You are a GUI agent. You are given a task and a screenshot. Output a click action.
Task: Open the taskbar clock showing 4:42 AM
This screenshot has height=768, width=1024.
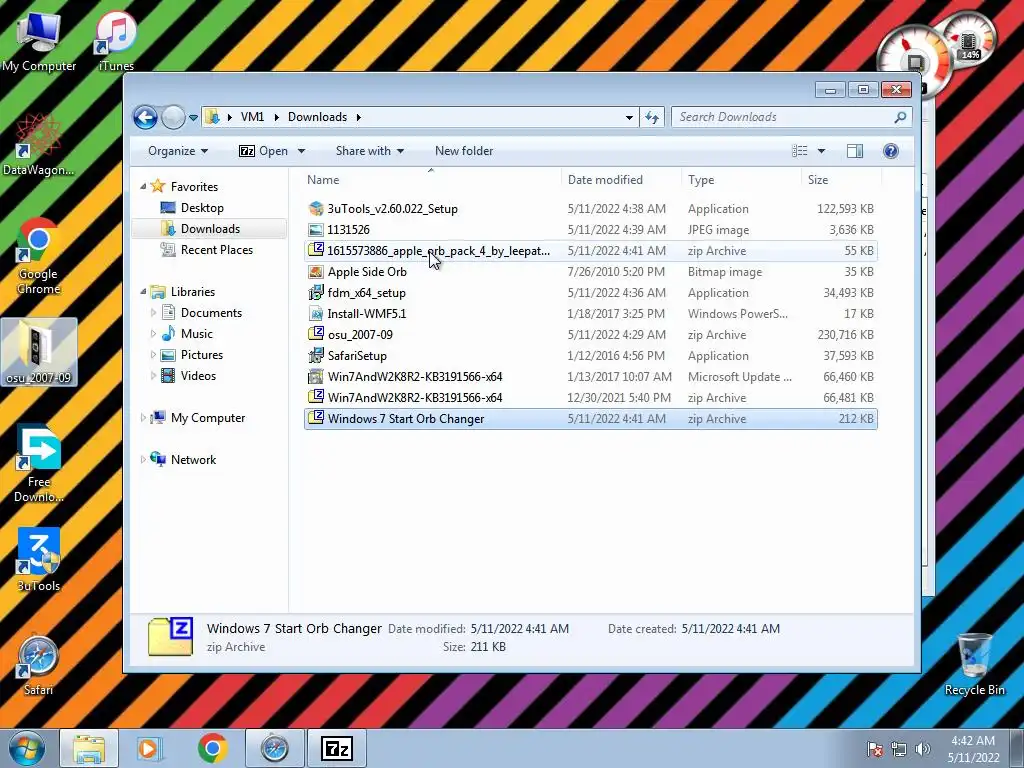click(973, 748)
